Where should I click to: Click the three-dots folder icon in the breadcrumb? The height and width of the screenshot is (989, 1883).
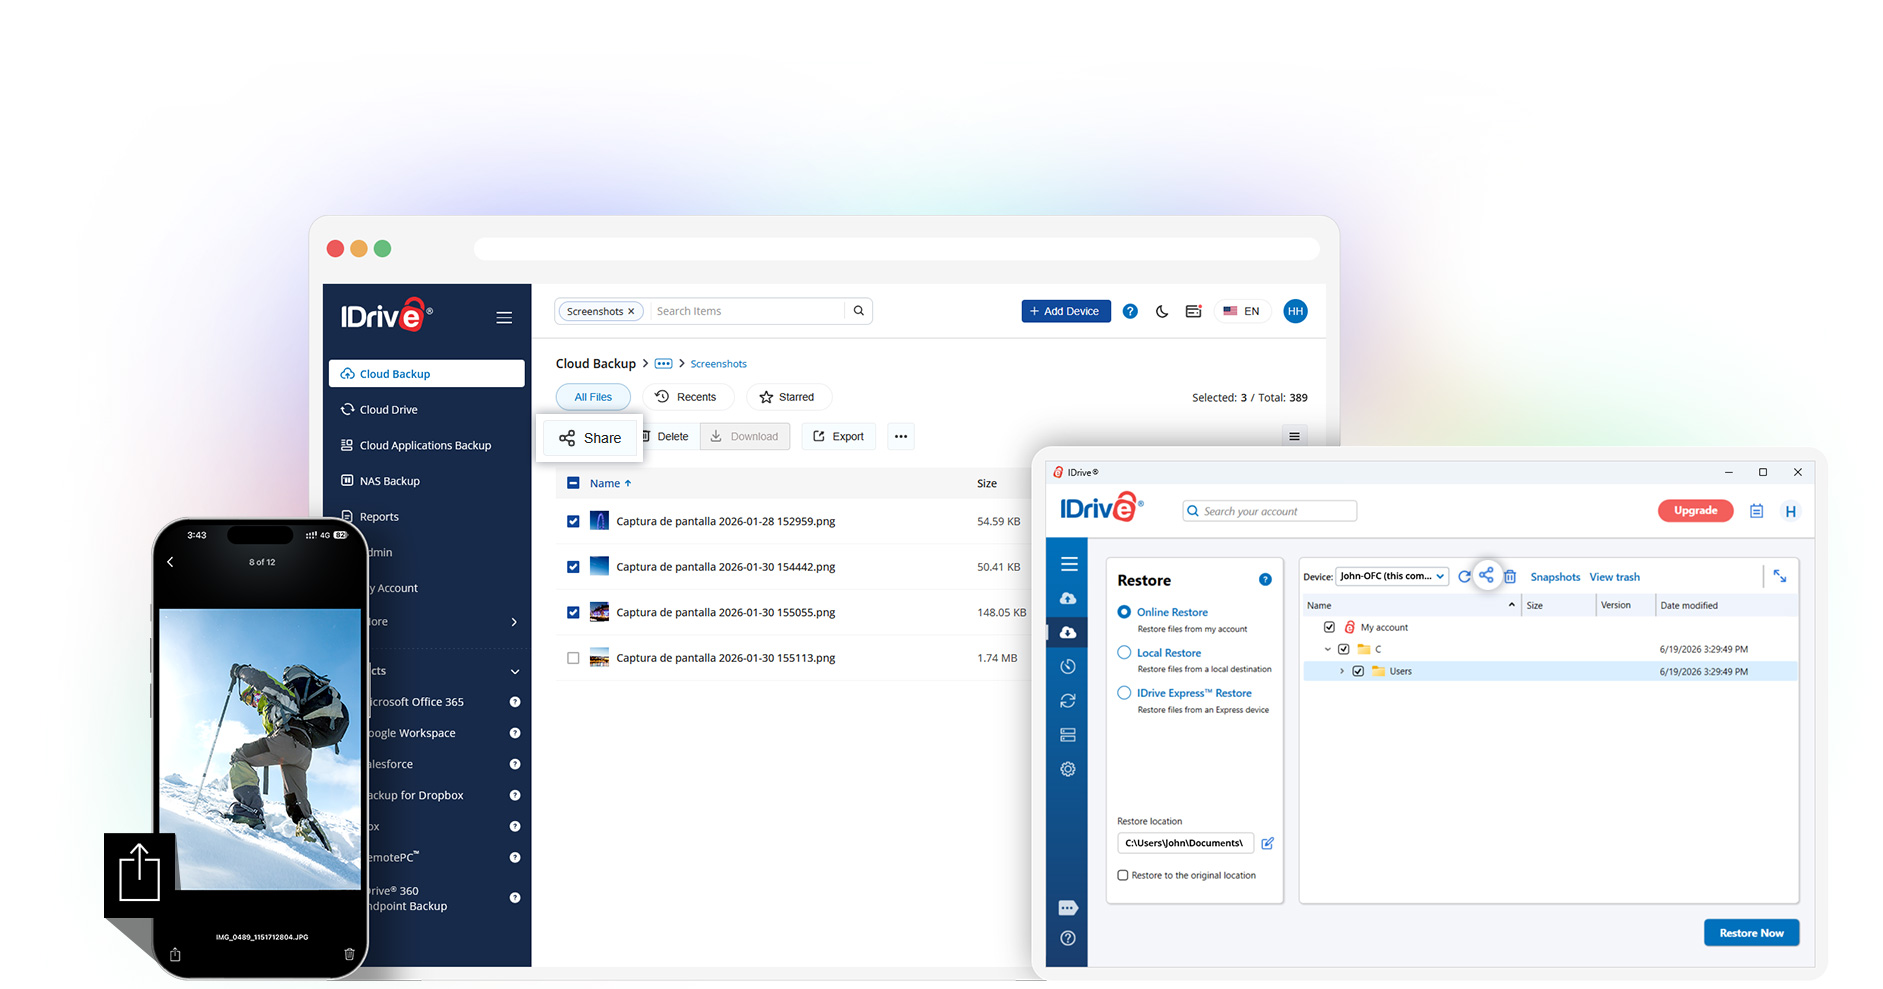(663, 364)
